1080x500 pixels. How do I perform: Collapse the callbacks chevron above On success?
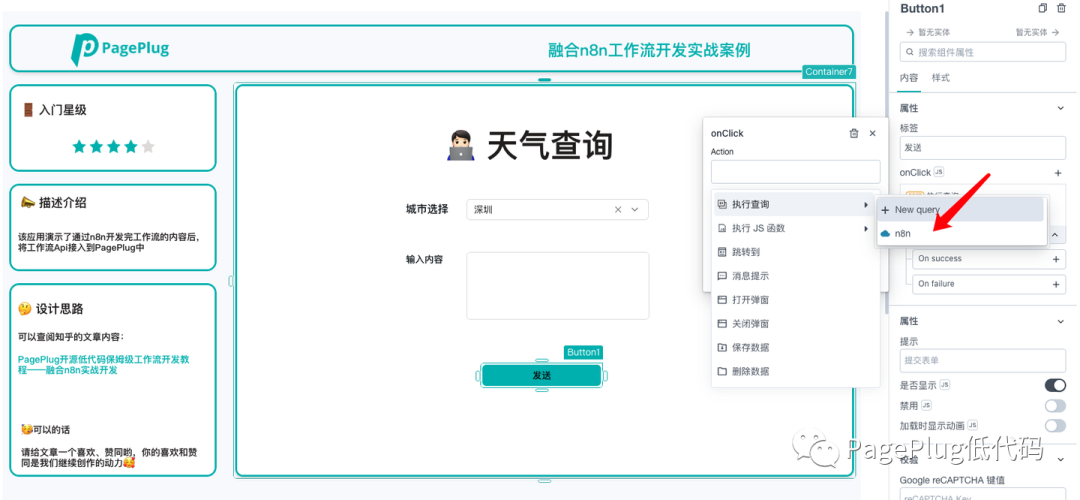(1056, 236)
